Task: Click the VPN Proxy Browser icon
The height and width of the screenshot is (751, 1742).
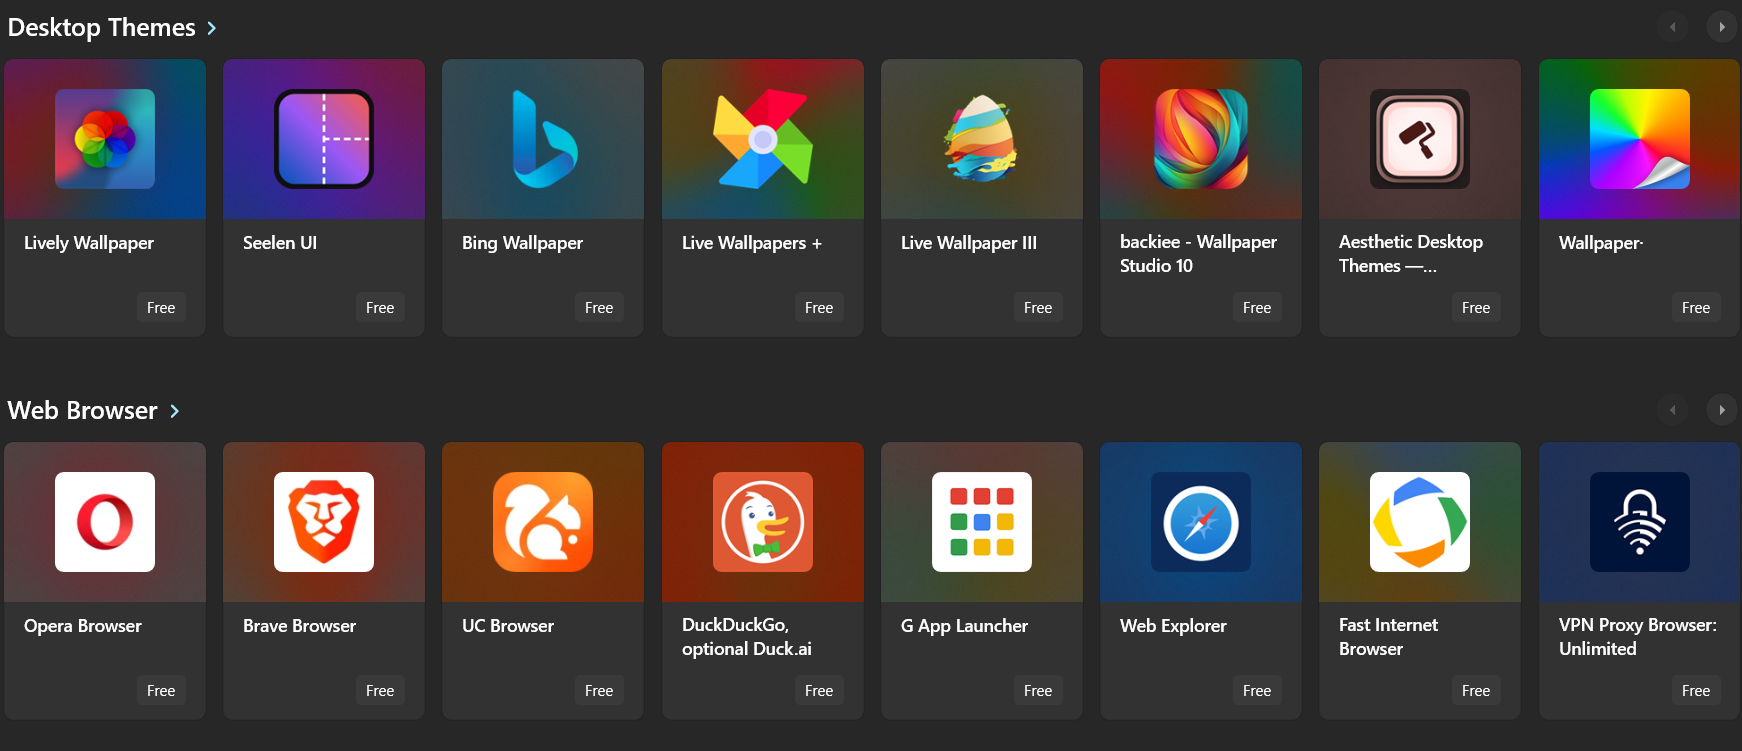Action: click(x=1640, y=522)
